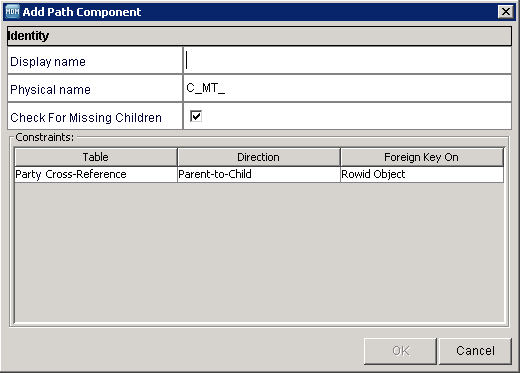Select the Party Cross-Reference table cell

96,174
